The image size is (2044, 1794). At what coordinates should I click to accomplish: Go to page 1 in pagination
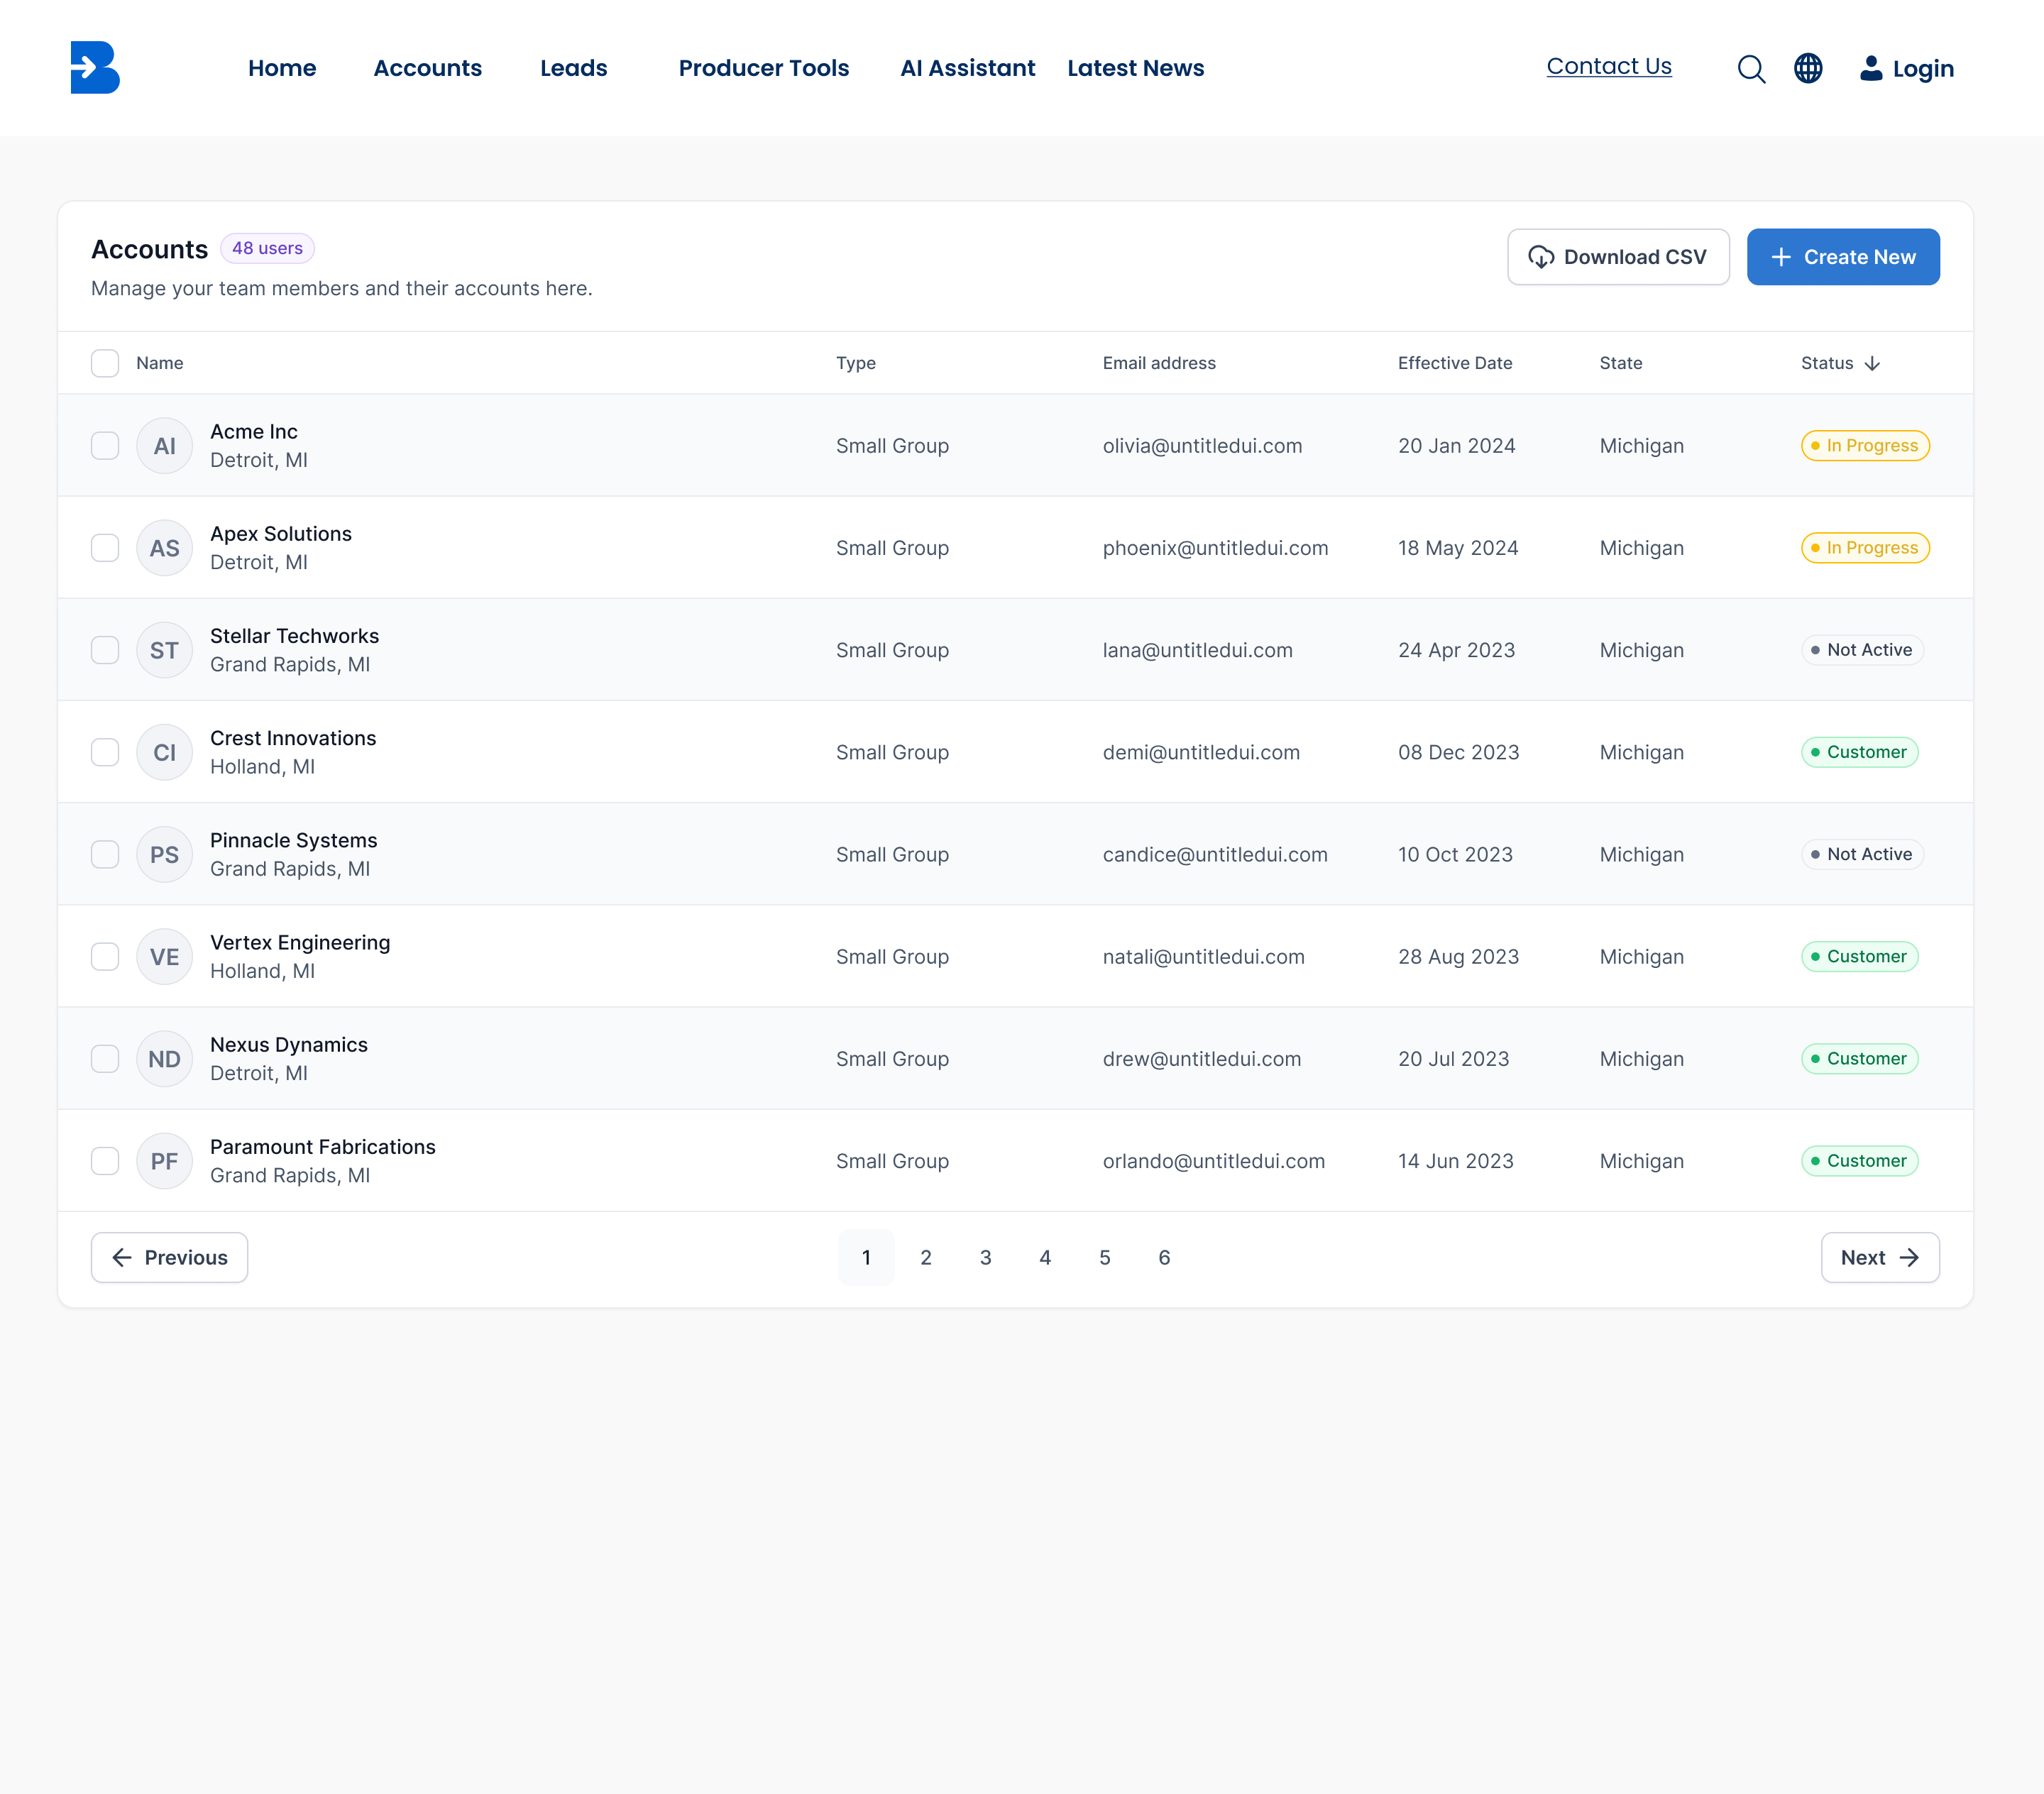(866, 1257)
